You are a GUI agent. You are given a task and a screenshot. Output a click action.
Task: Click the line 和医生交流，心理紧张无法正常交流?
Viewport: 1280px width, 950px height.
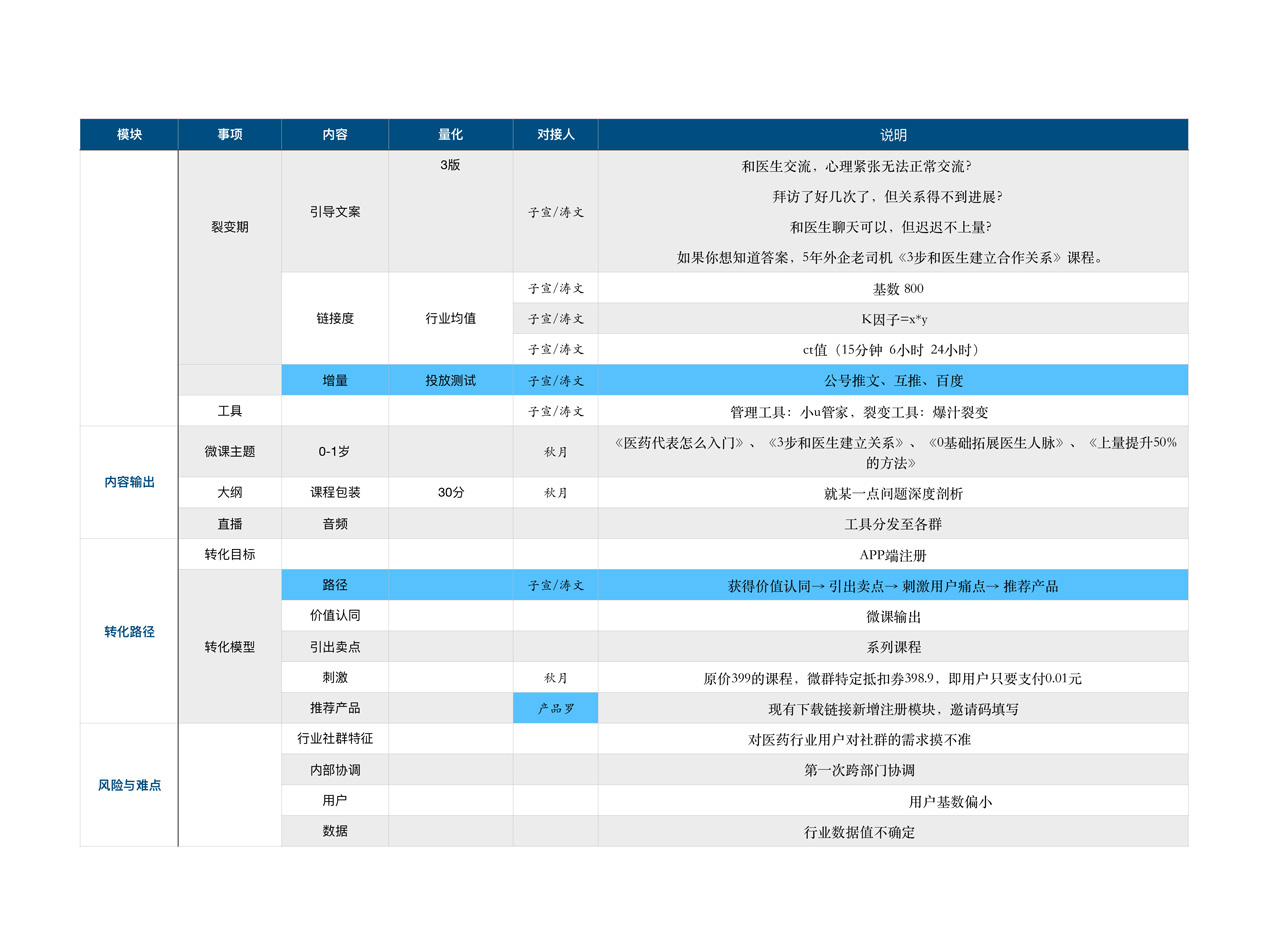pos(857,166)
